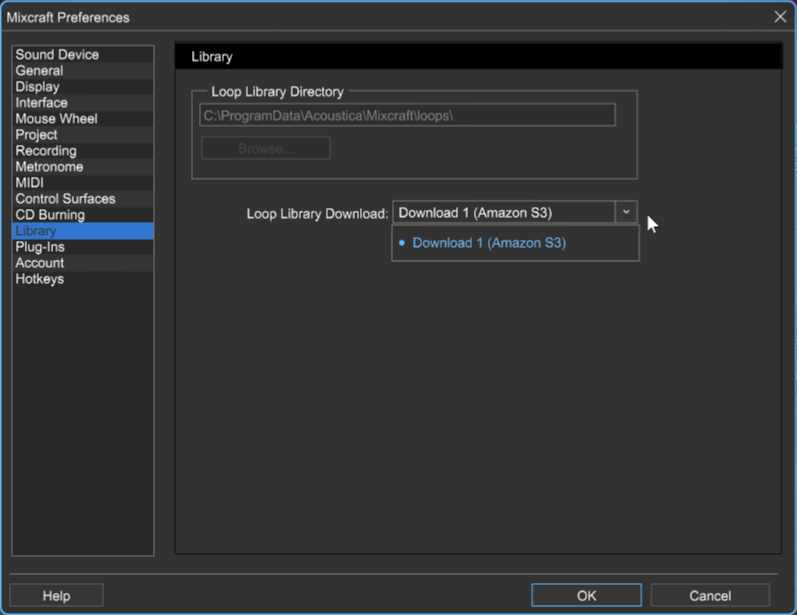Cancel the Mixcraft Preferences dialog
Image resolution: width=797 pixels, height=615 pixels.
(x=710, y=596)
